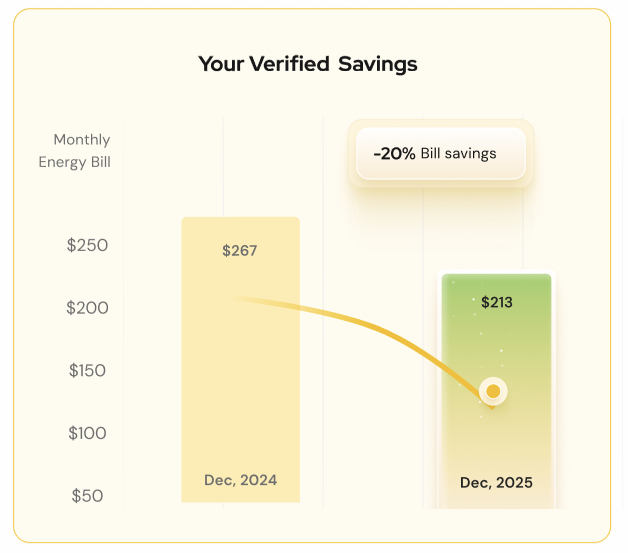The height and width of the screenshot is (553, 628).
Task: Click the -20% Bill savings badge
Action: click(x=441, y=154)
